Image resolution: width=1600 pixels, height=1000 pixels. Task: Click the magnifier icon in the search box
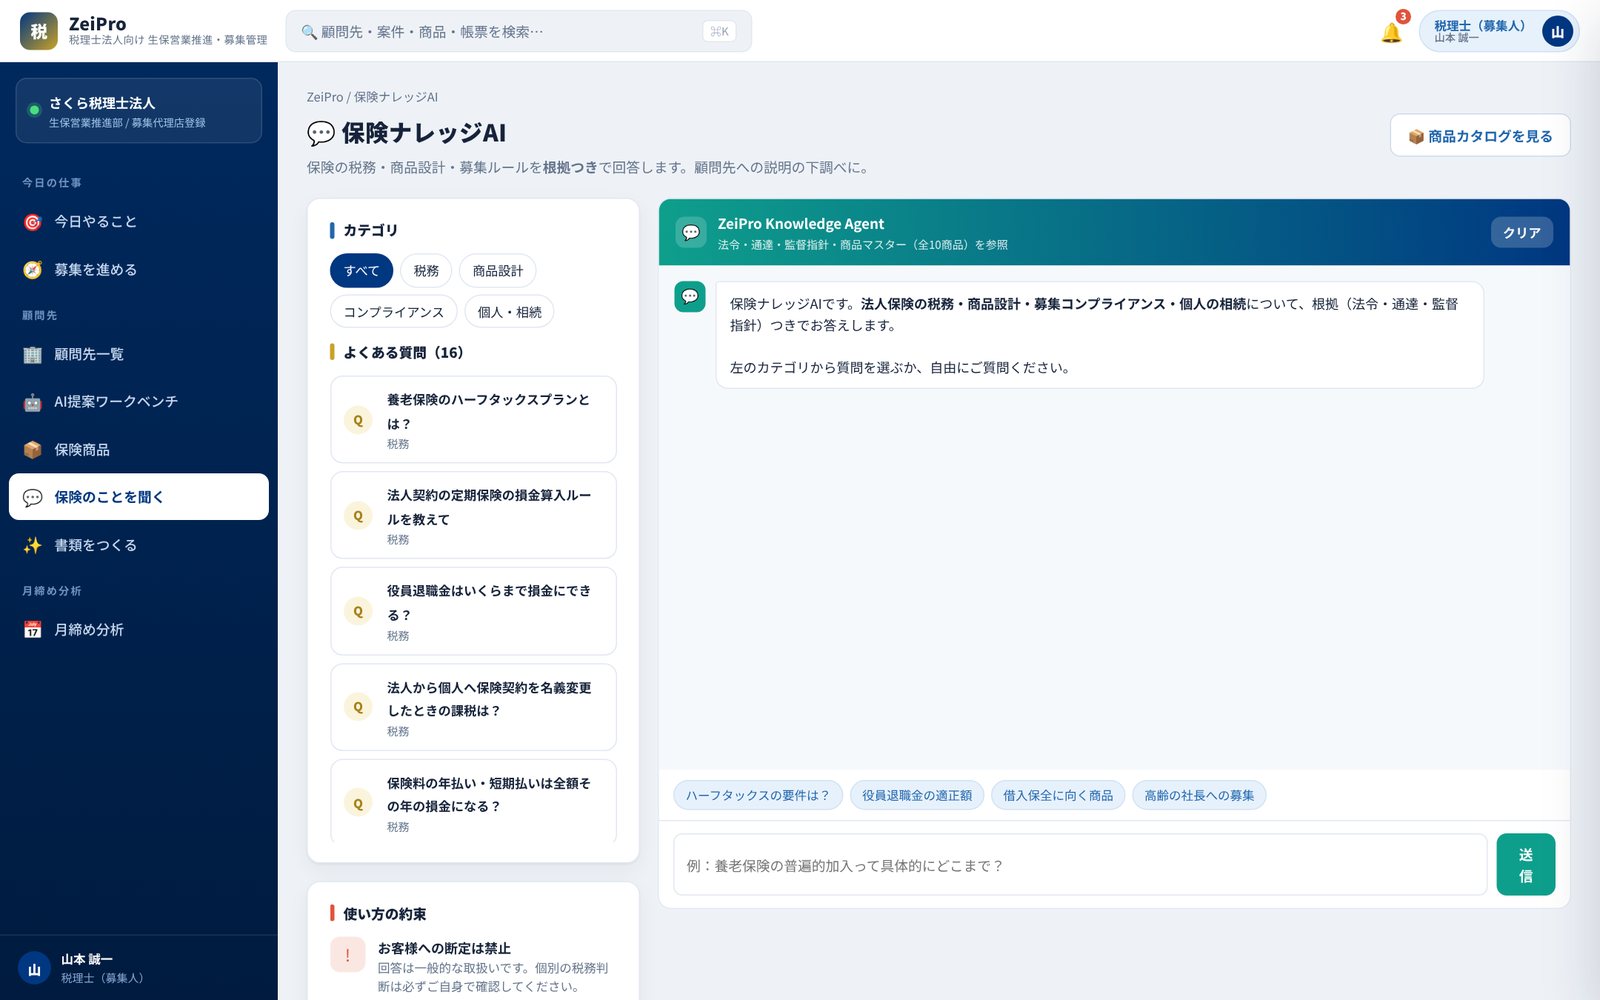click(x=309, y=32)
